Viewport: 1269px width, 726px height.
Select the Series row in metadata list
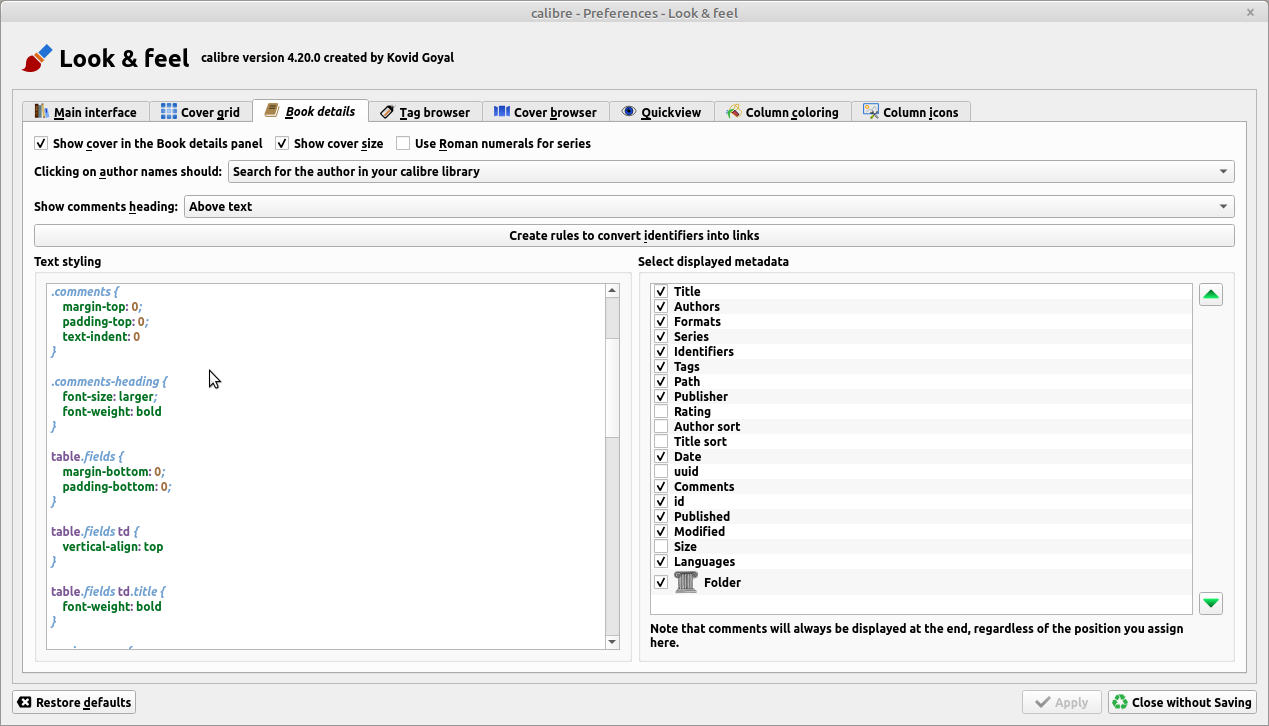coord(921,337)
